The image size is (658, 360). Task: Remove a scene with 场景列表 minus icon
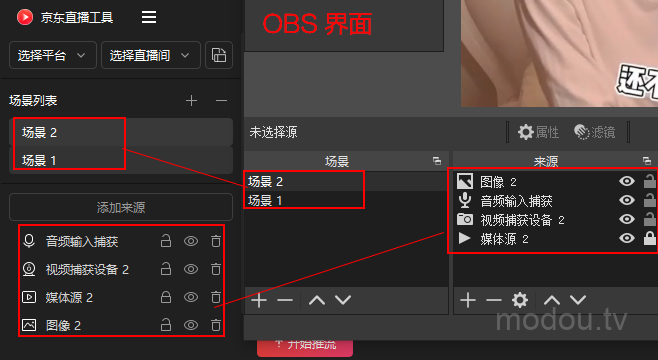point(221,101)
